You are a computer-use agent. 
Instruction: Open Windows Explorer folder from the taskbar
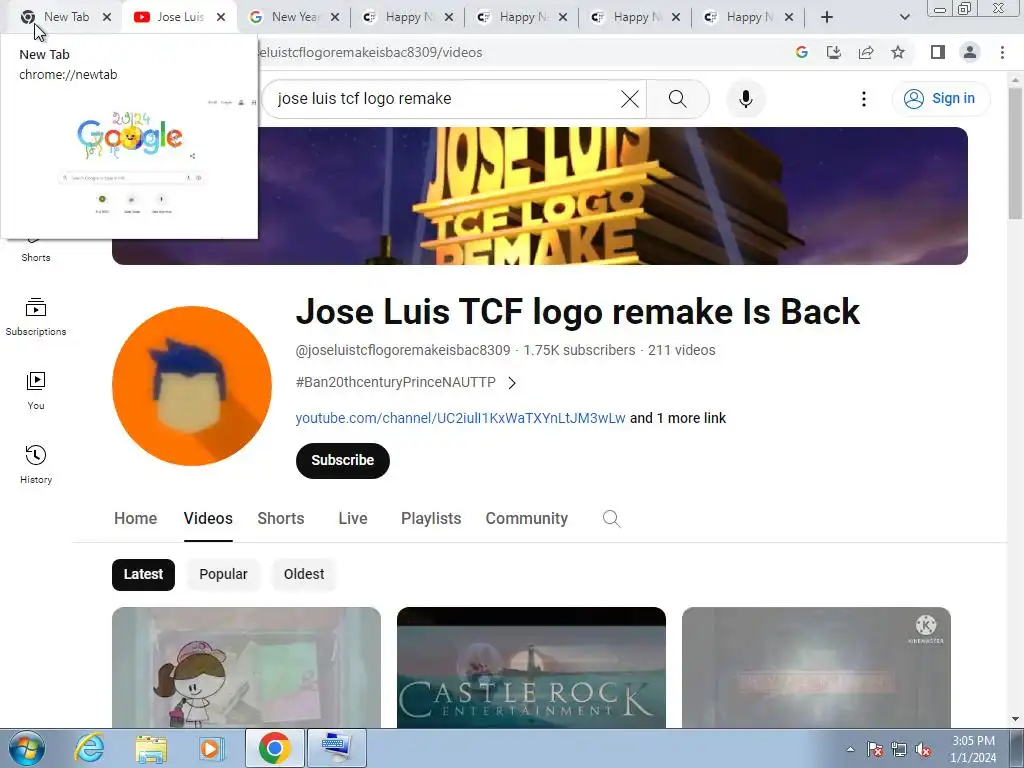150,748
